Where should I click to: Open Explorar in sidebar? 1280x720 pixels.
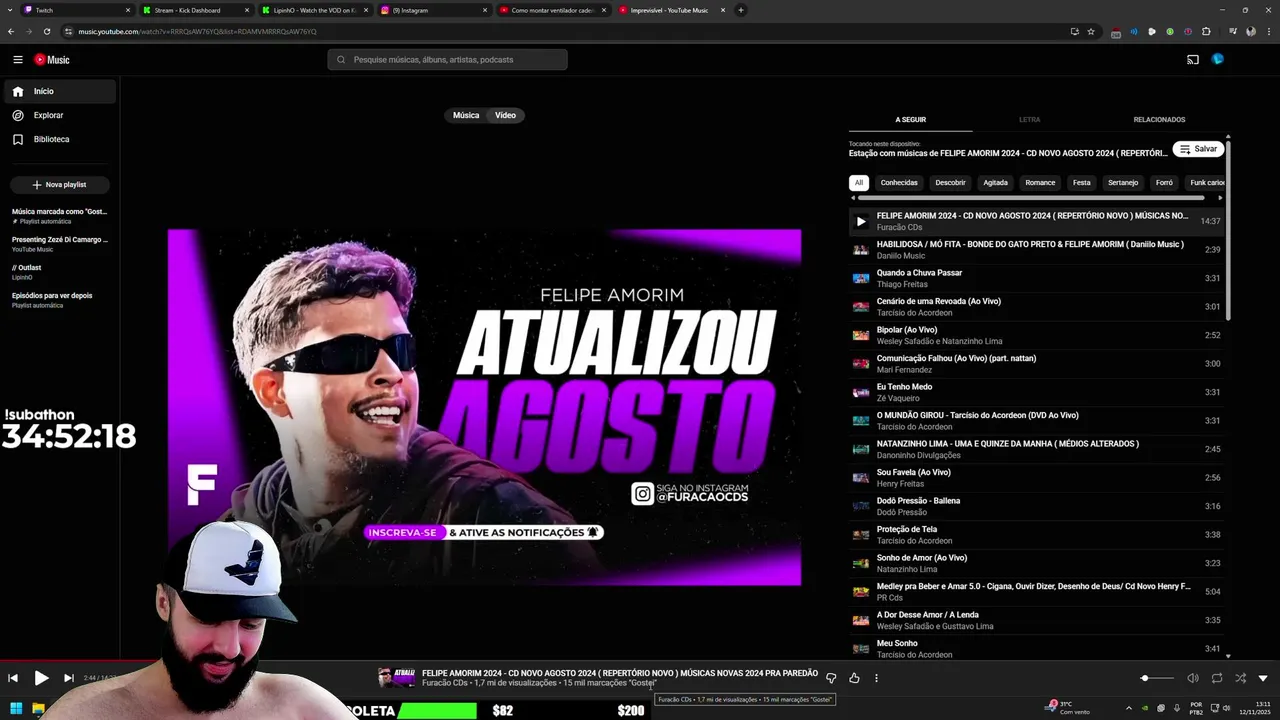[x=60, y=115]
